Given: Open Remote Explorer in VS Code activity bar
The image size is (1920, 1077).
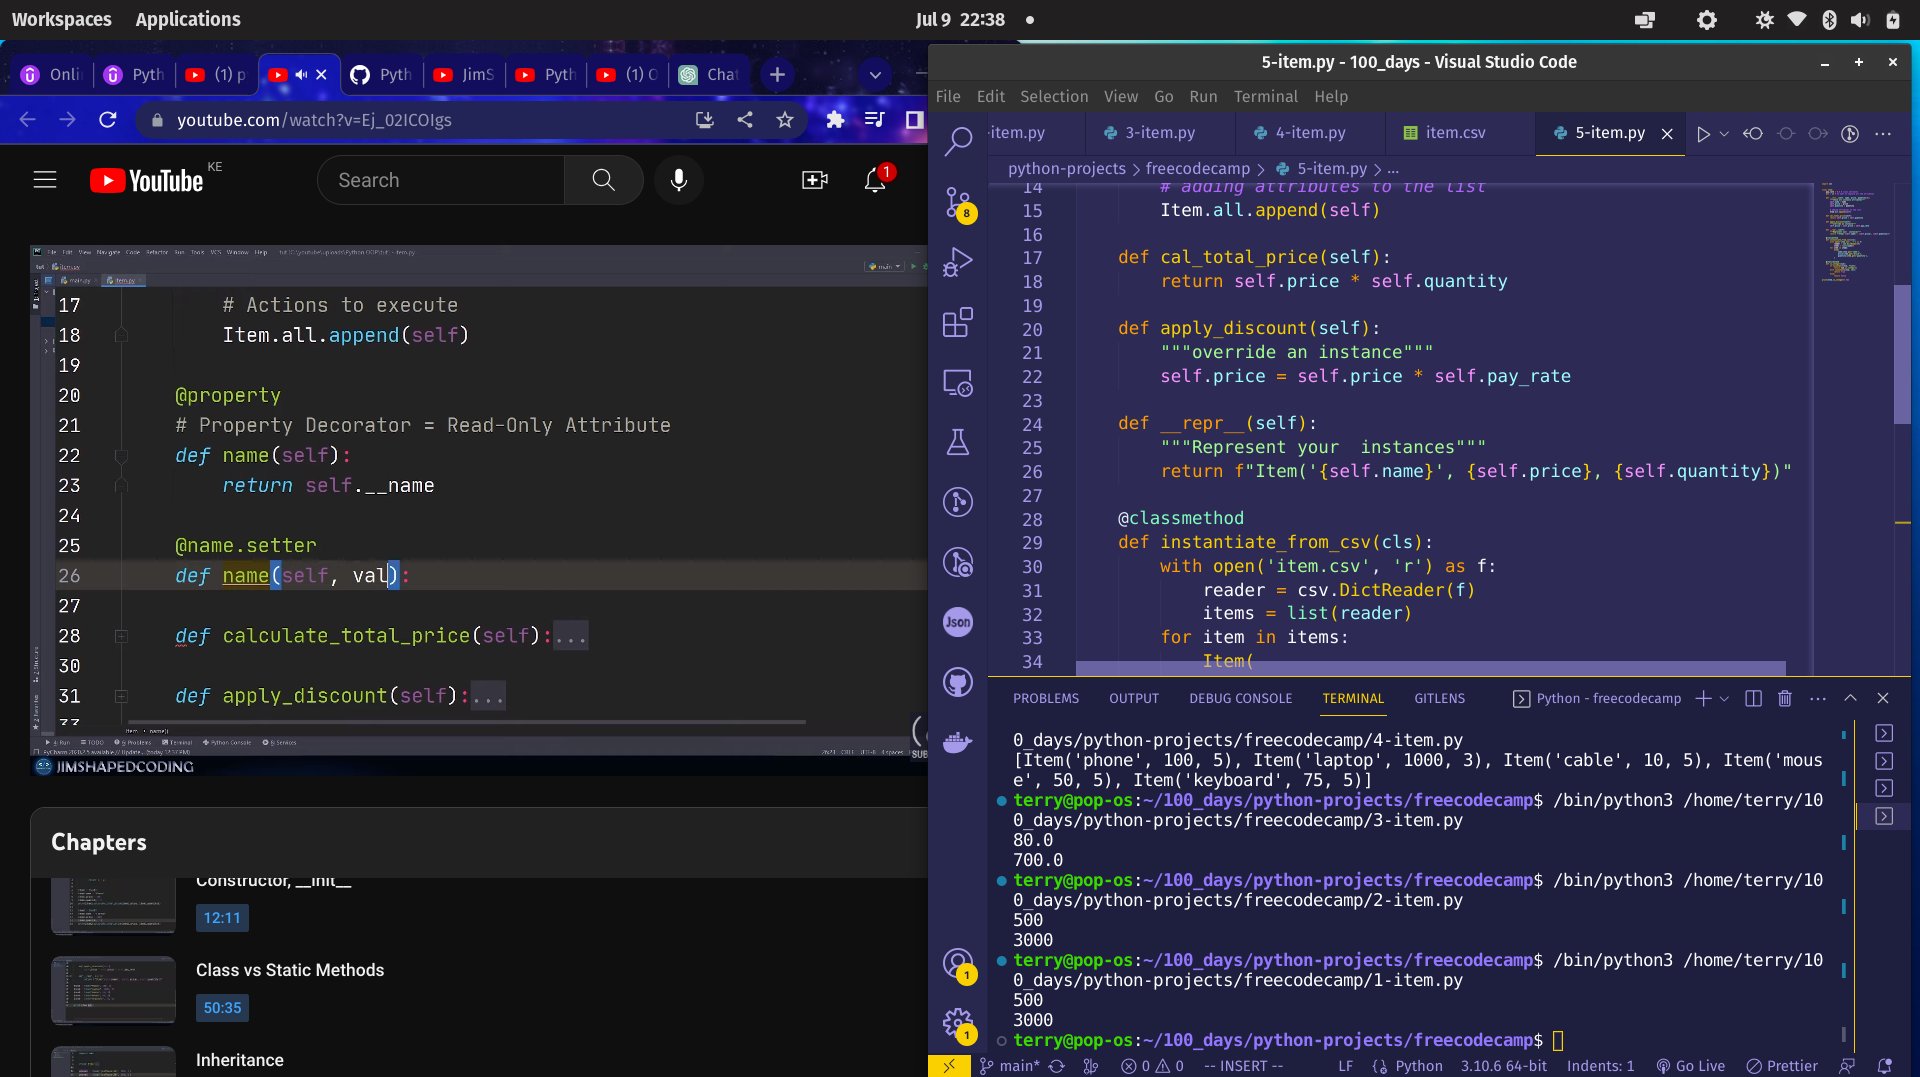Looking at the screenshot, I should pyautogui.click(x=958, y=383).
